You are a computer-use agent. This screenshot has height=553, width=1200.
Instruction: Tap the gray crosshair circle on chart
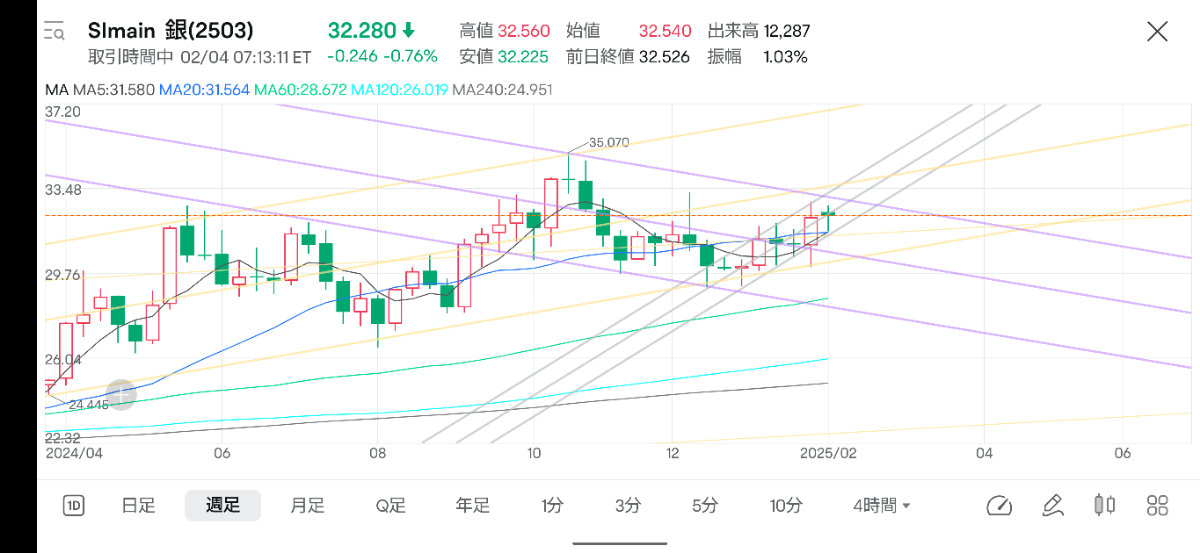coord(121,394)
